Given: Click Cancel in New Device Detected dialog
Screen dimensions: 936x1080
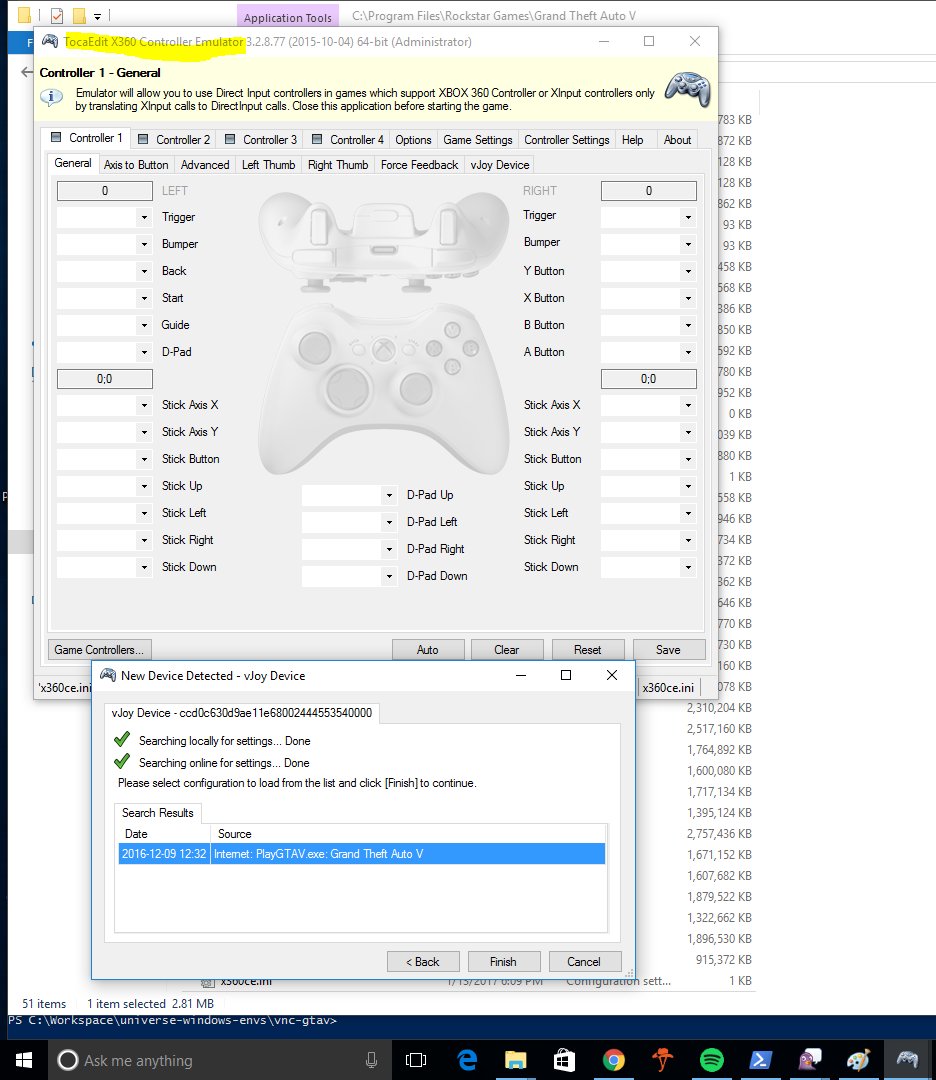Looking at the screenshot, I should (x=584, y=962).
